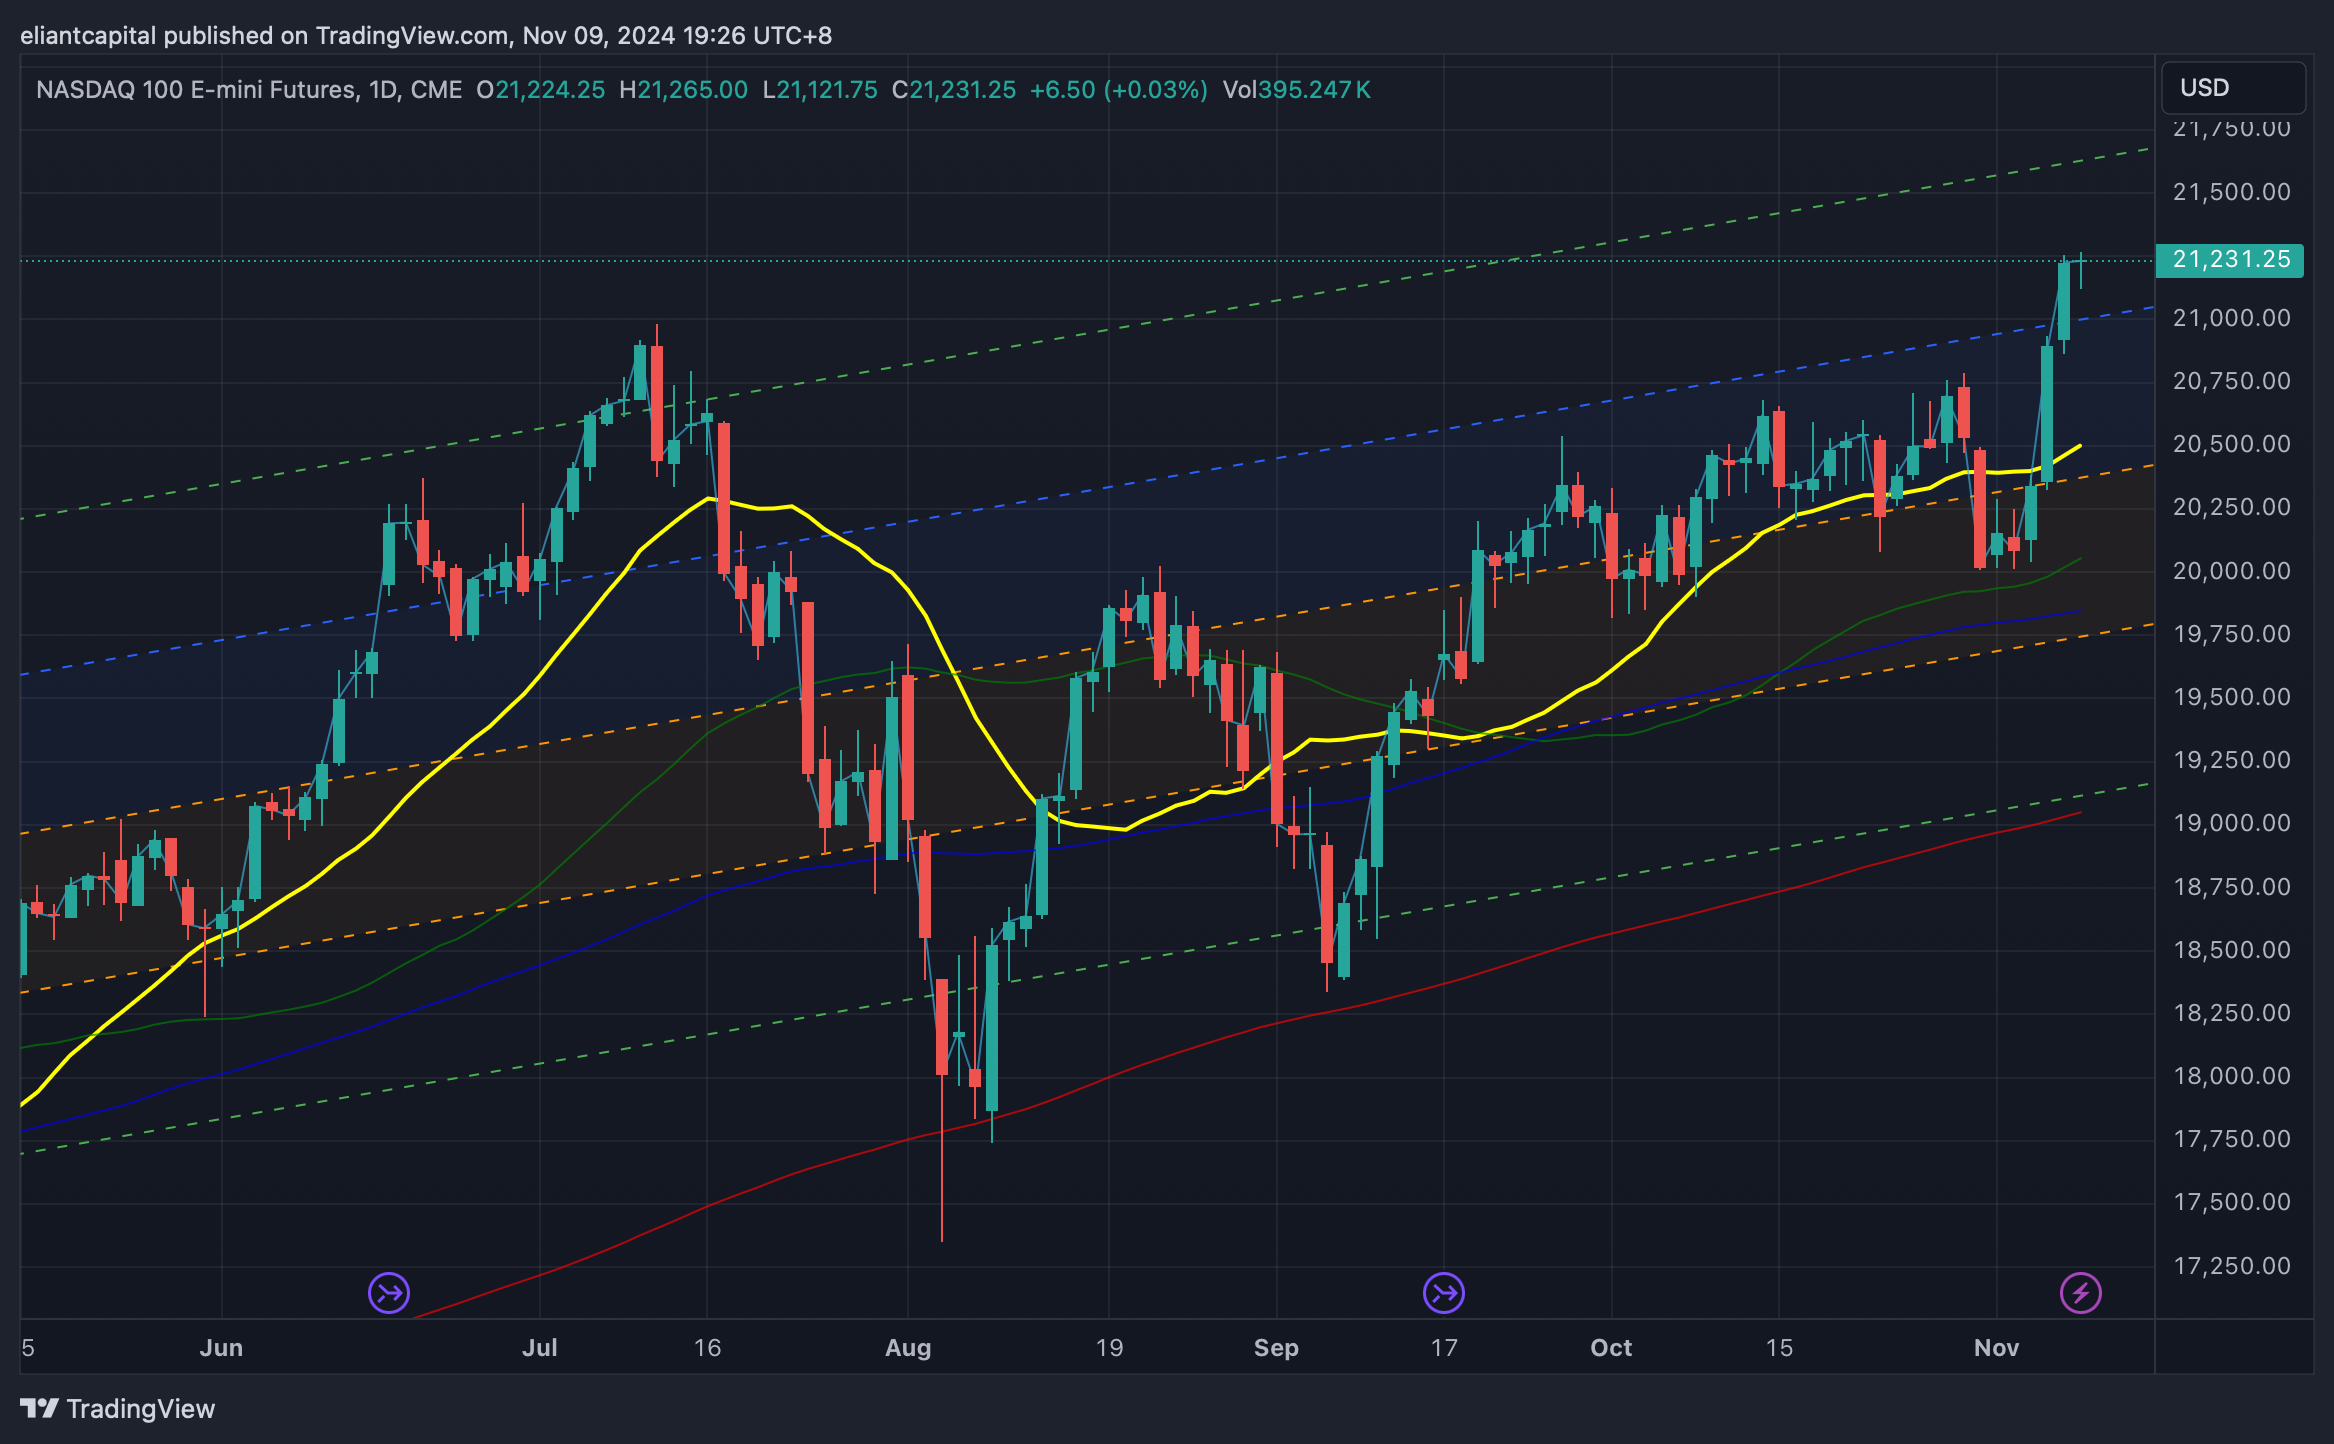This screenshot has width=2334, height=1444.
Task: Click the contract rollover icon near mid-June
Action: point(389,1293)
